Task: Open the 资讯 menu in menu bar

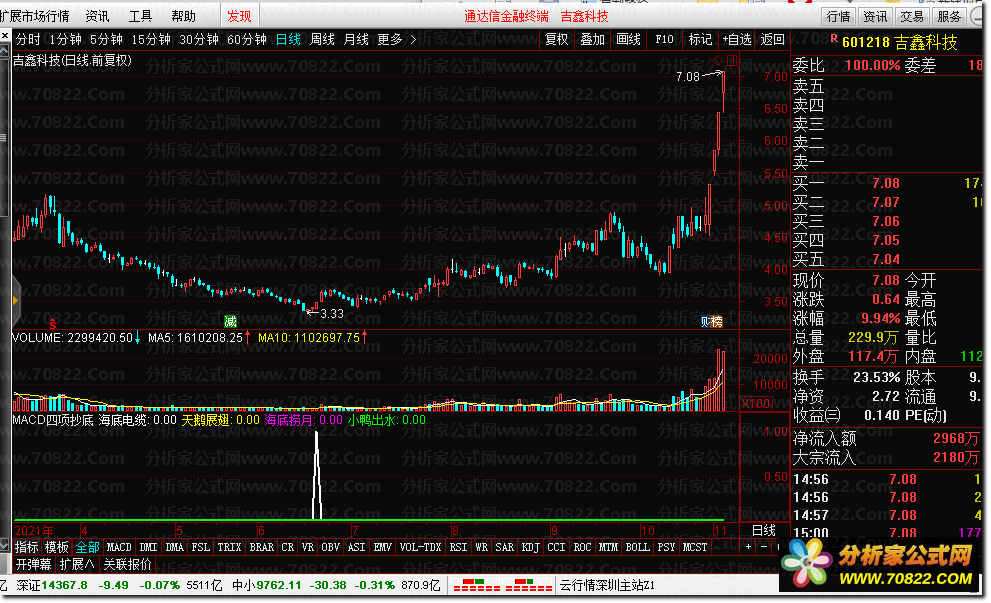Action: [x=97, y=16]
